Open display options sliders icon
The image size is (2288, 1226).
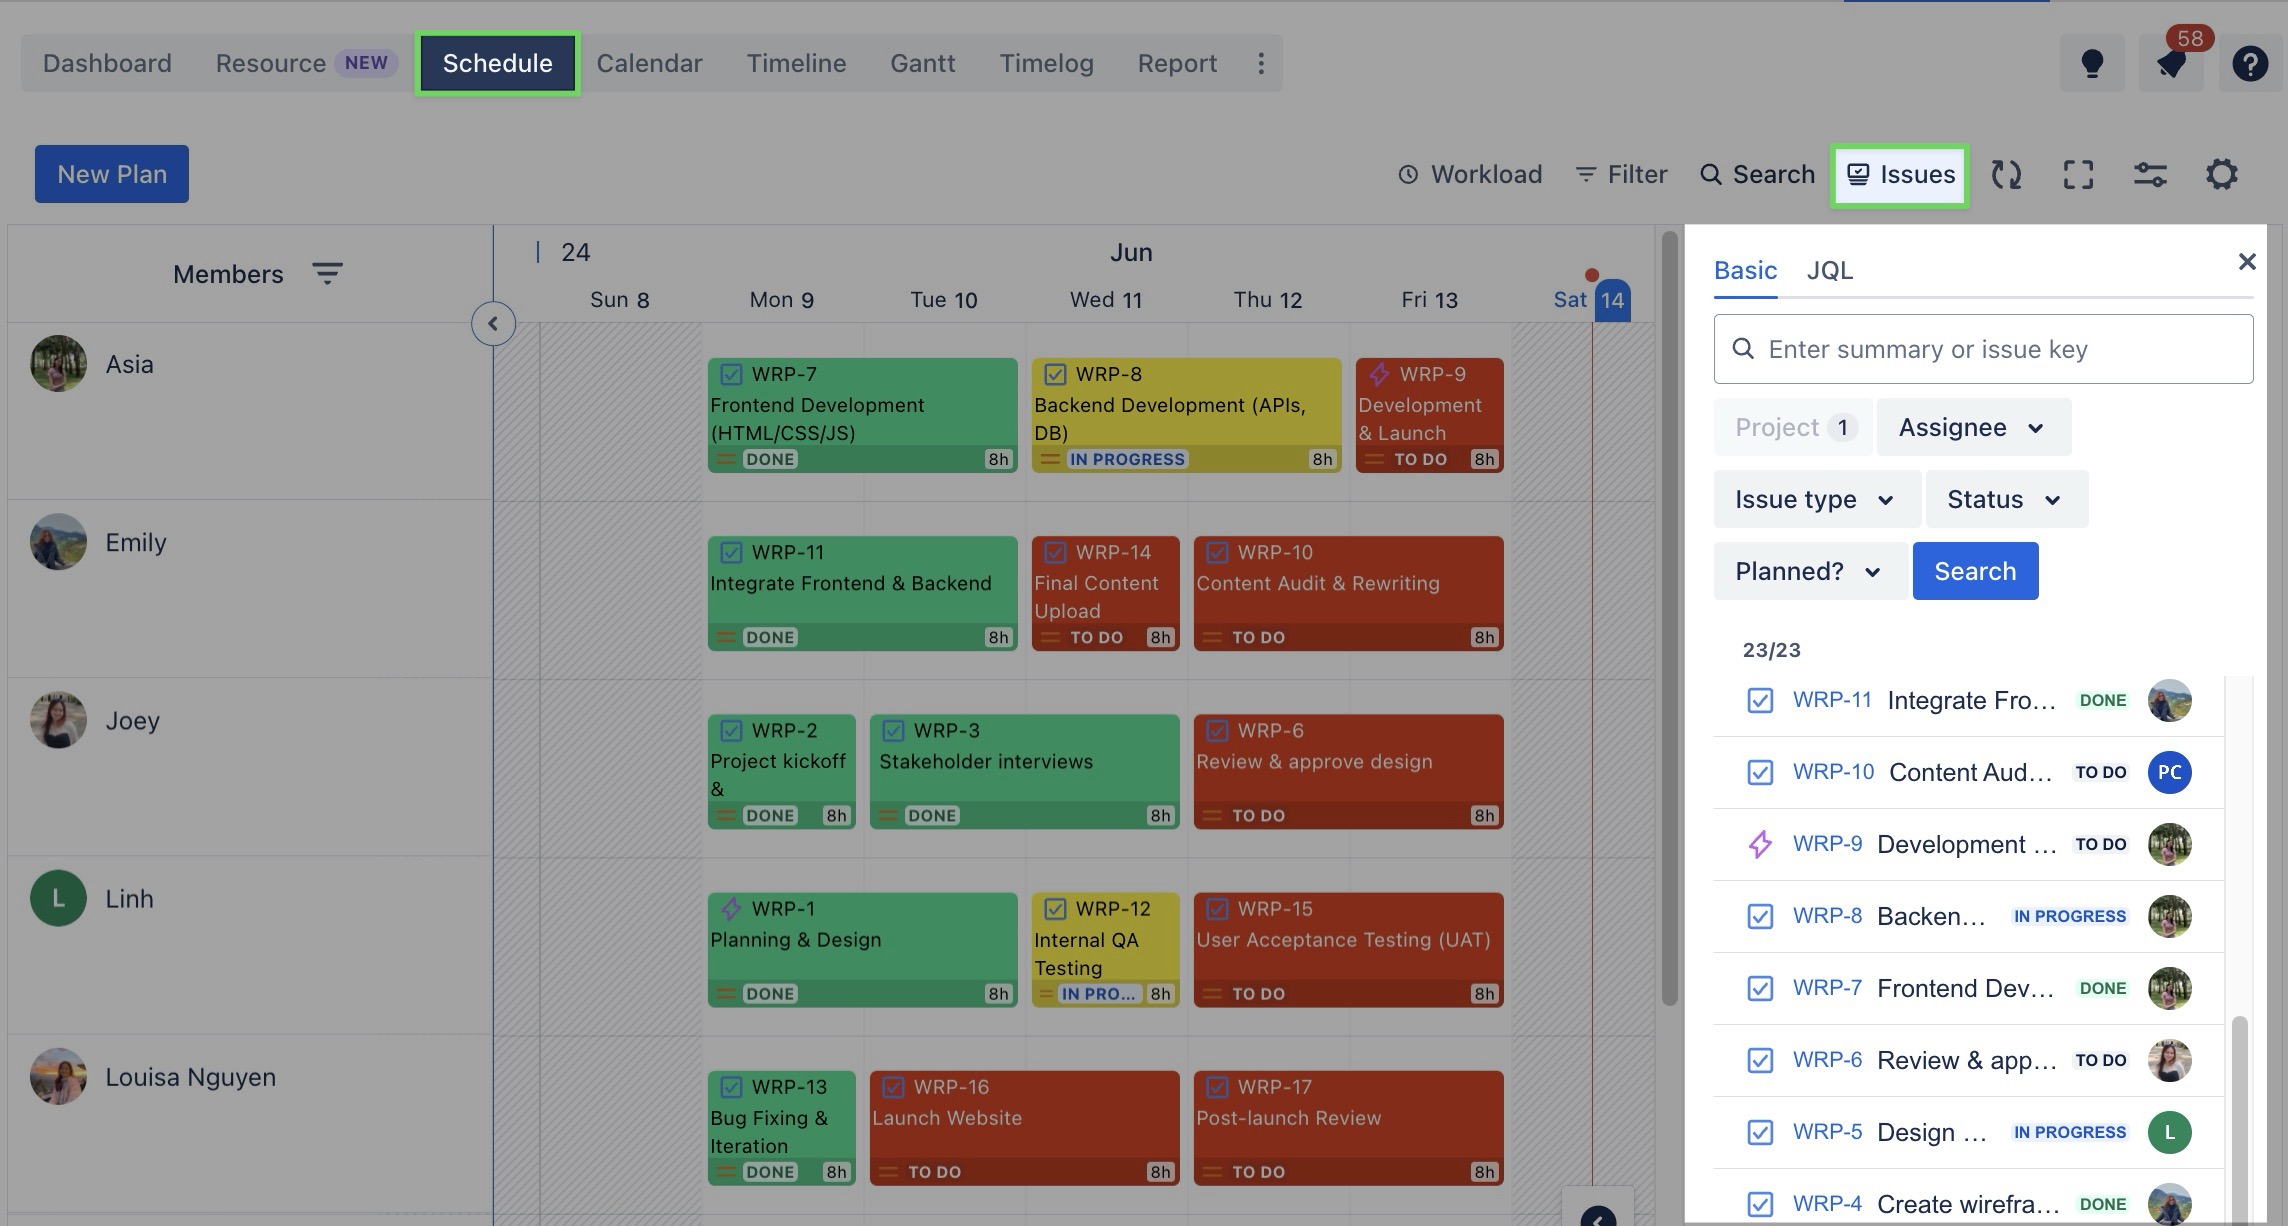pyautogui.click(x=2150, y=175)
